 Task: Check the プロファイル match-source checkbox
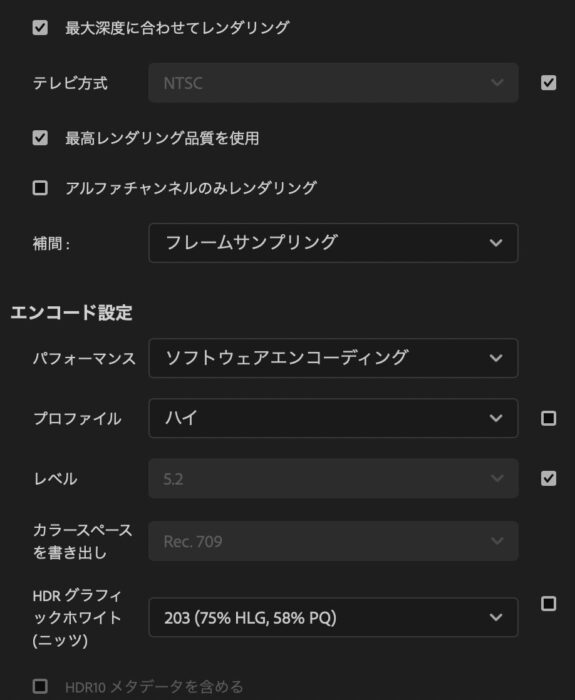[548, 418]
